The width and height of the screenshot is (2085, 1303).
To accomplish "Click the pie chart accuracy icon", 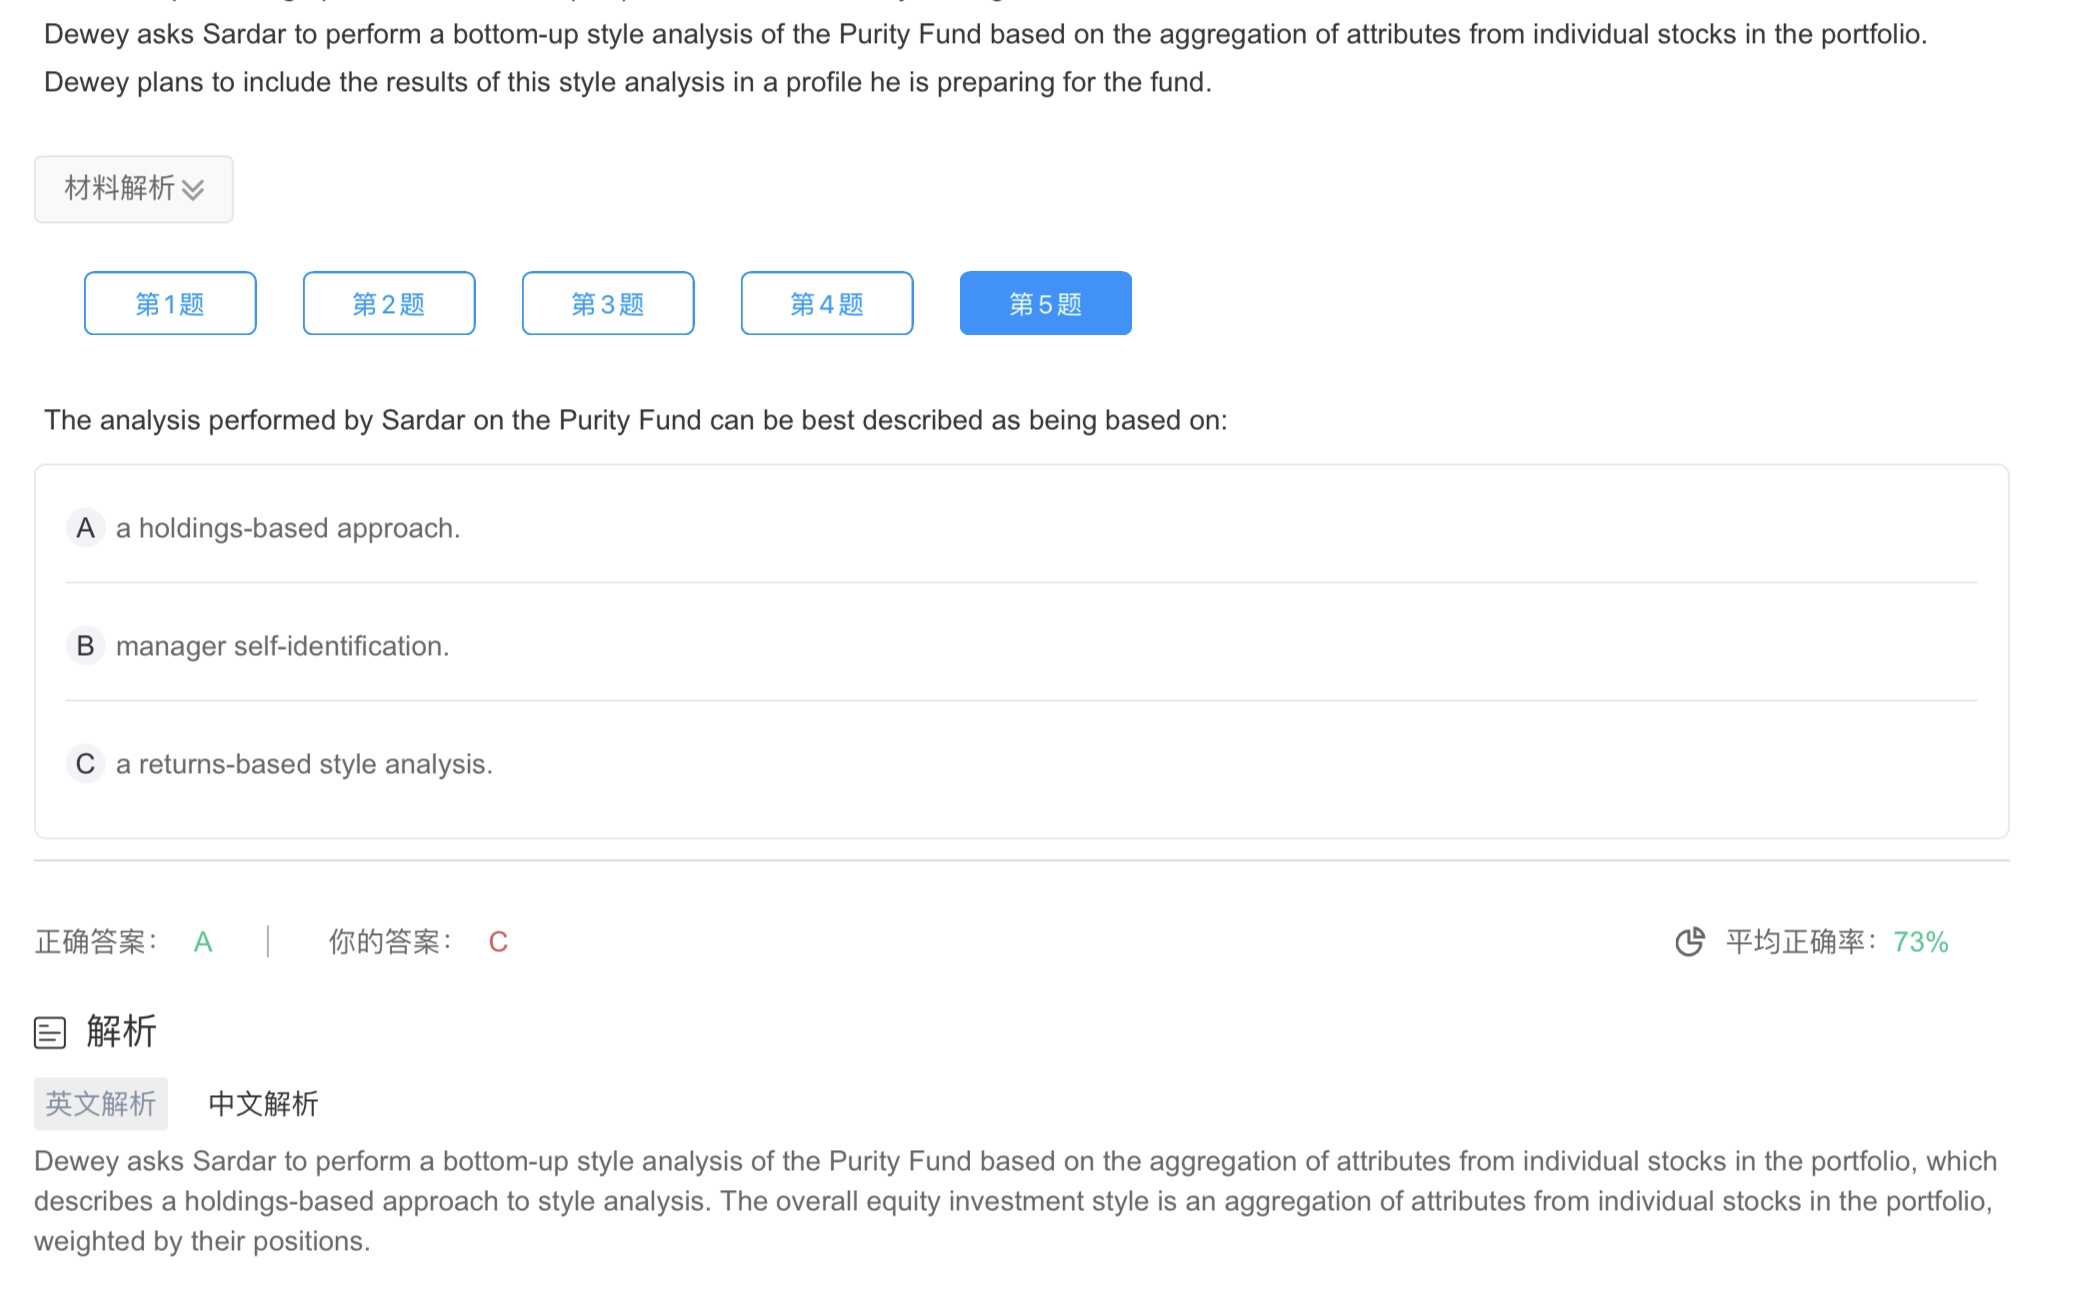I will (1689, 942).
